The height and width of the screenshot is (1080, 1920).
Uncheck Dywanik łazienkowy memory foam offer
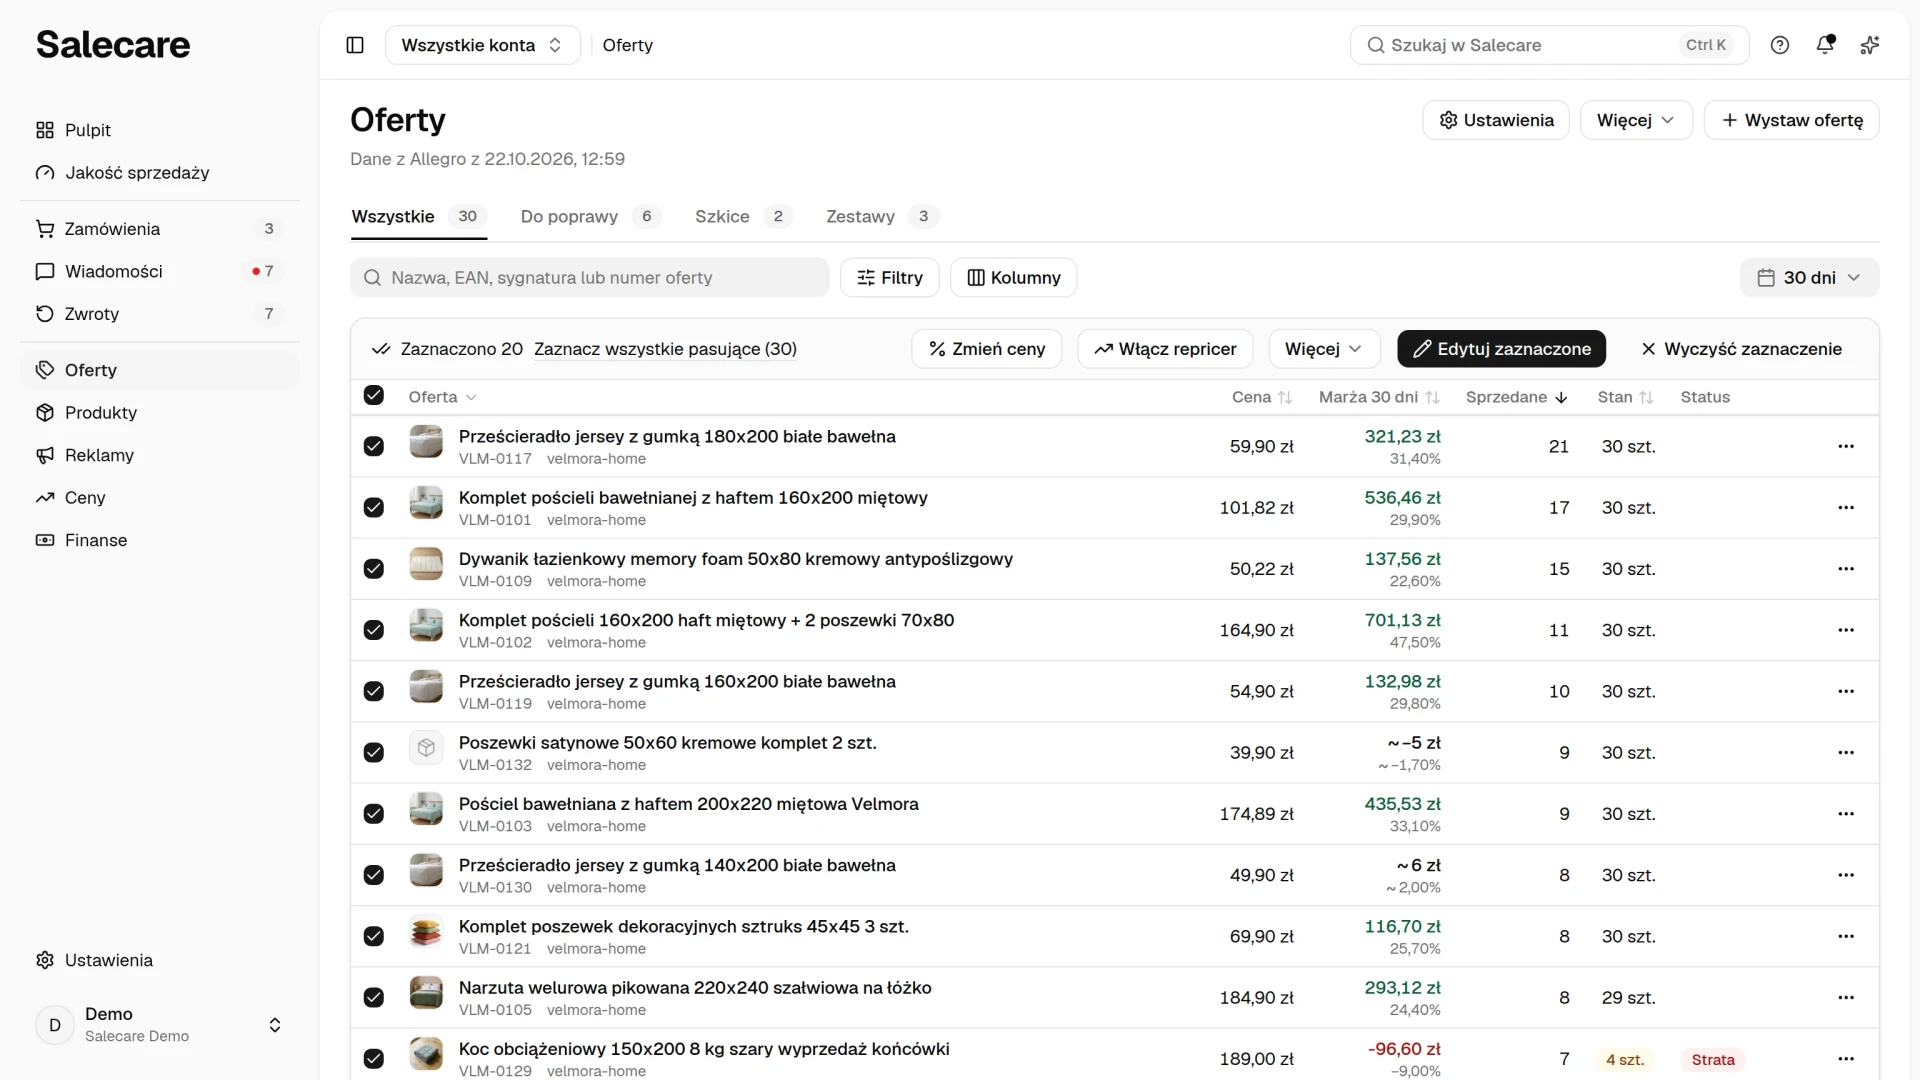coord(374,569)
